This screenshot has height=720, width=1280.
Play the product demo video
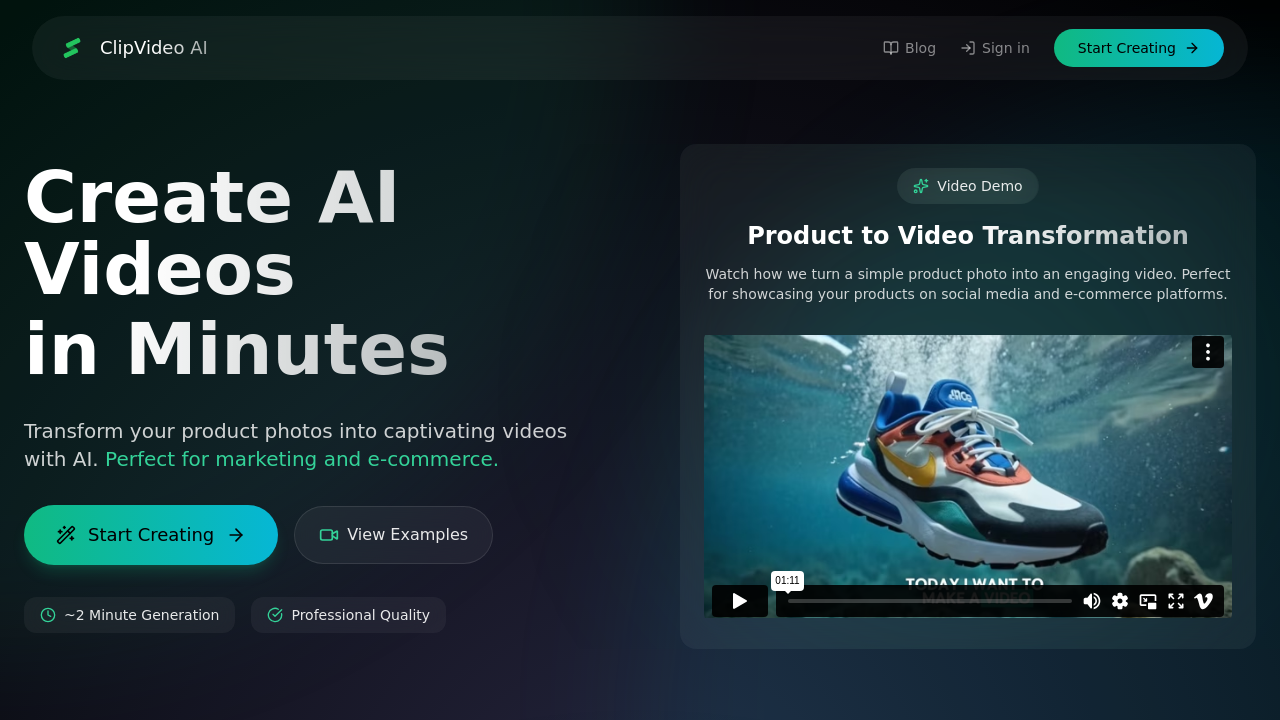click(x=740, y=601)
